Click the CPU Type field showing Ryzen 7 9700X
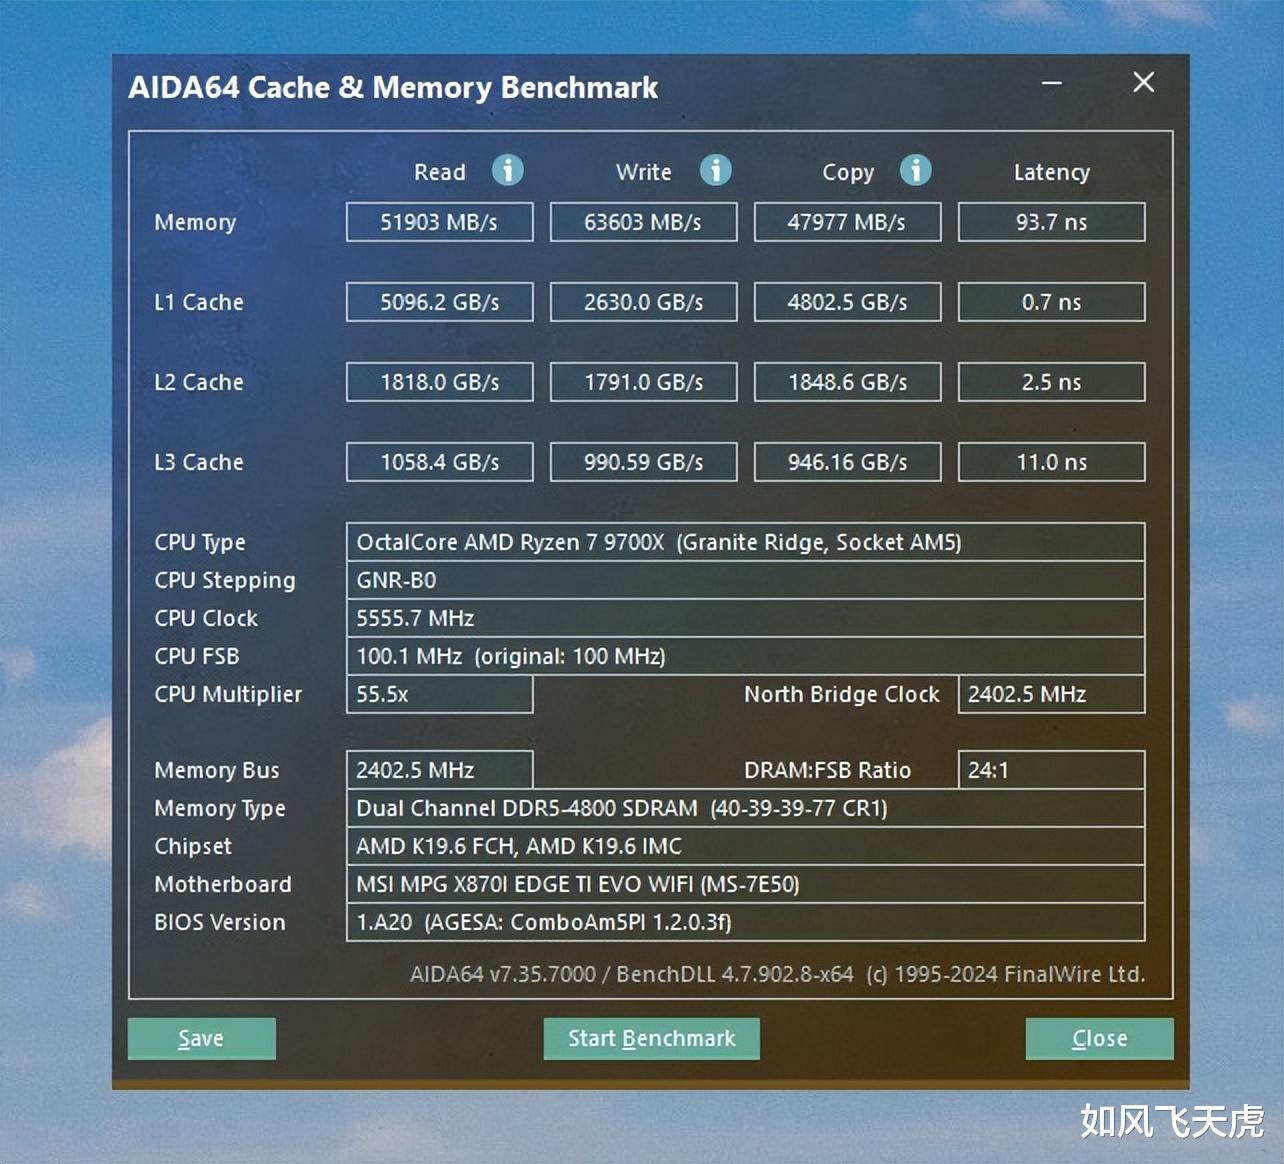1284x1164 pixels. (x=746, y=542)
